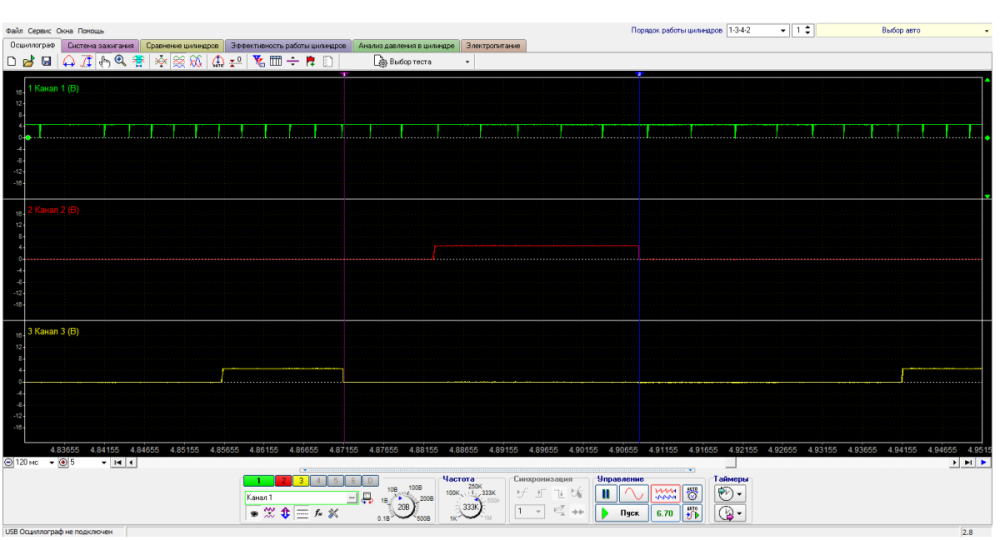The image size is (1000, 540).
Task: Click the save file floppy icon
Action: coord(46,62)
